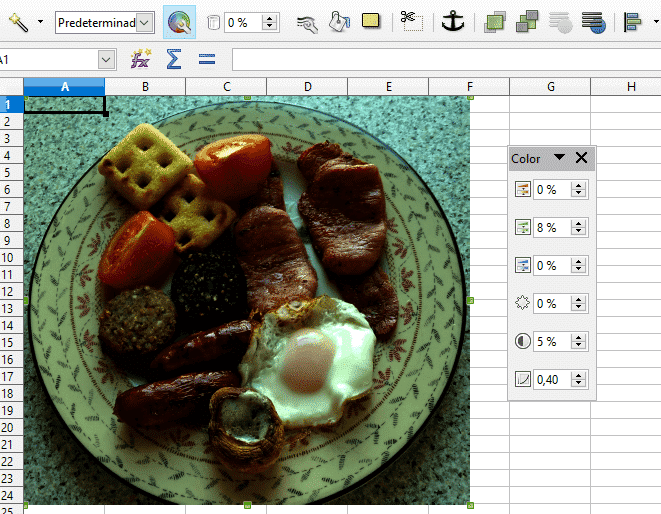
Task: Click the Red channel icon
Action: [x=523, y=189]
